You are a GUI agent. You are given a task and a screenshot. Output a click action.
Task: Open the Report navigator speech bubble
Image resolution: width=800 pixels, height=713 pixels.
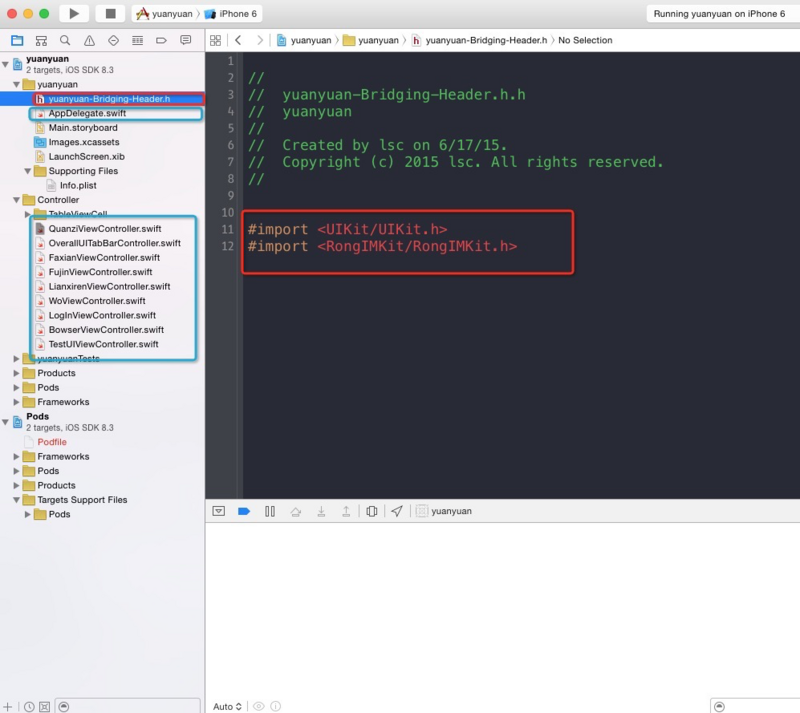[186, 40]
